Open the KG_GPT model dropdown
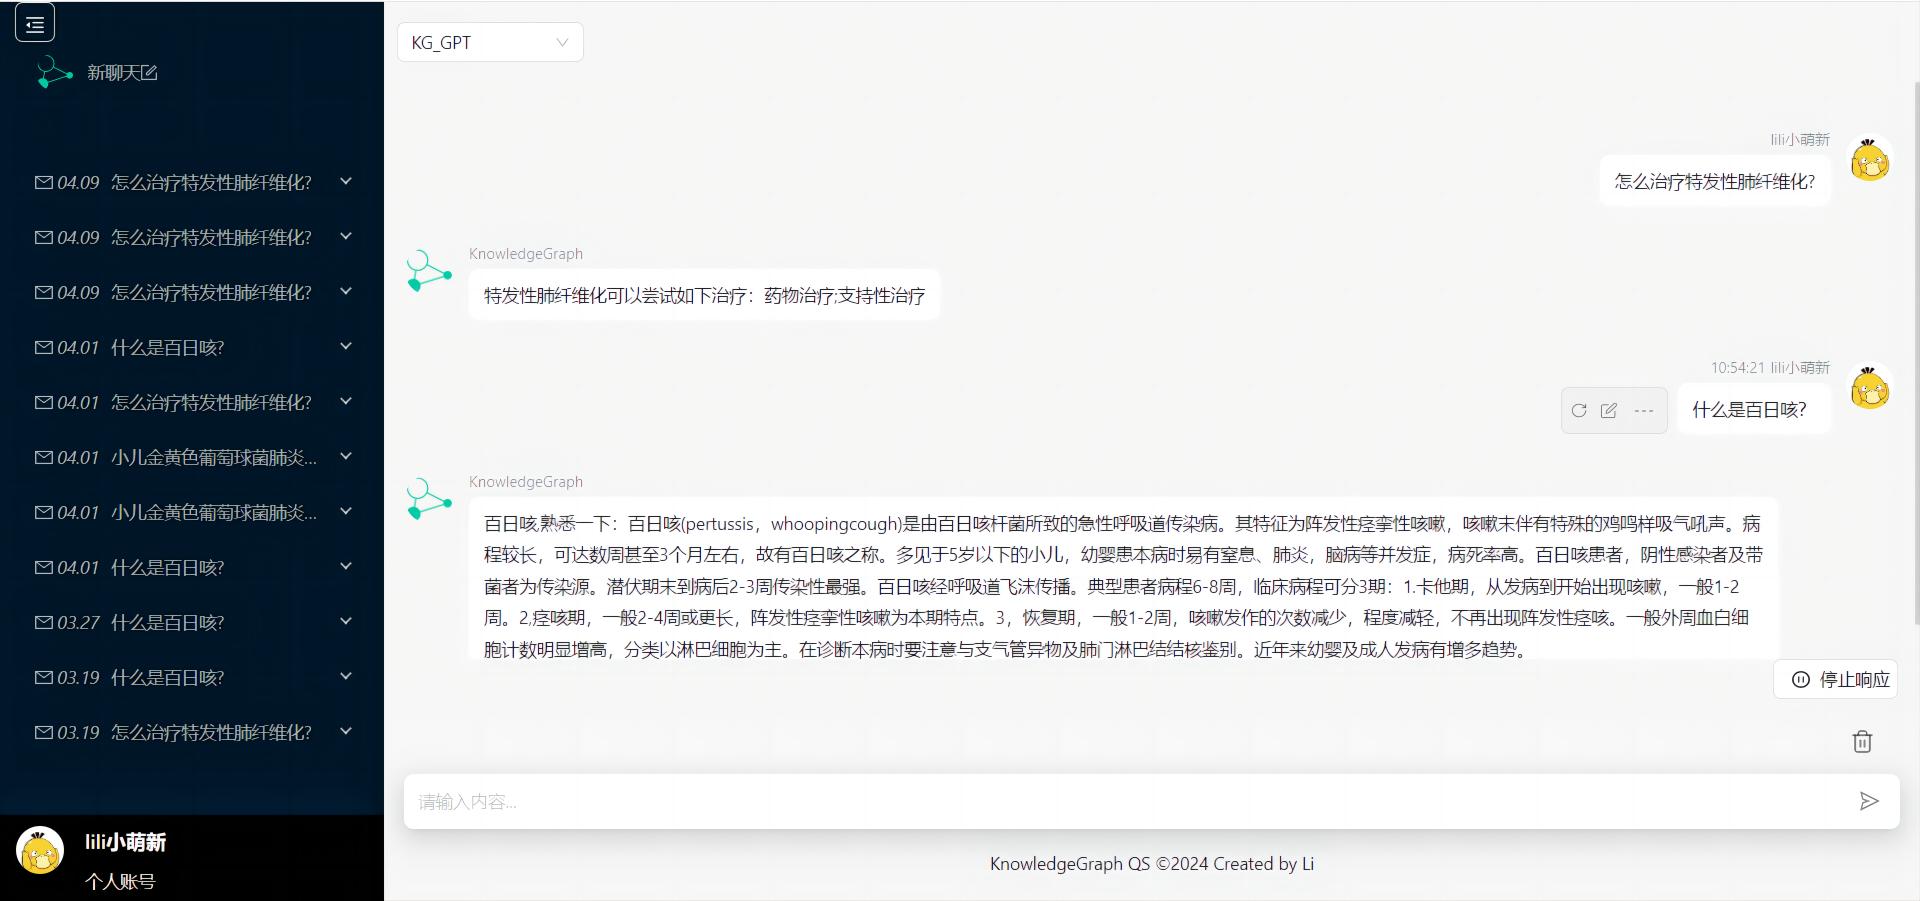The width and height of the screenshot is (1920, 901). [x=489, y=42]
